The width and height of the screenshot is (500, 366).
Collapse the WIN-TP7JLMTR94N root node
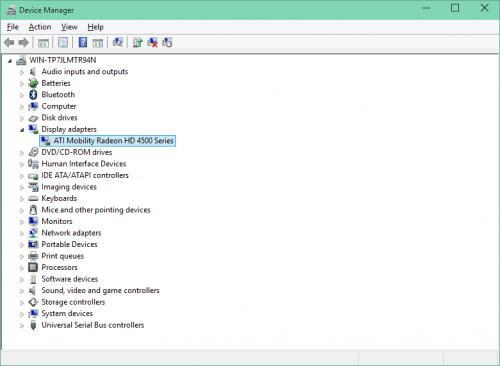coord(10,61)
